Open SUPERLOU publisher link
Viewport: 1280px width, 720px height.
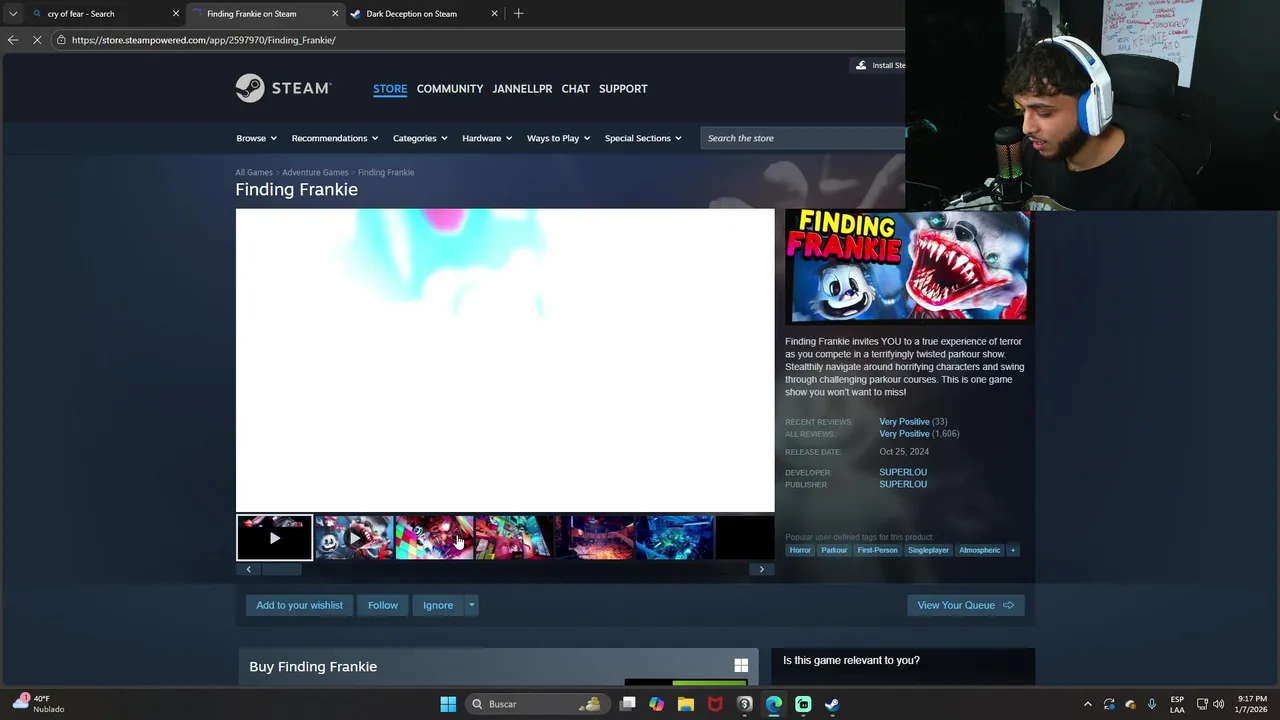903,484
